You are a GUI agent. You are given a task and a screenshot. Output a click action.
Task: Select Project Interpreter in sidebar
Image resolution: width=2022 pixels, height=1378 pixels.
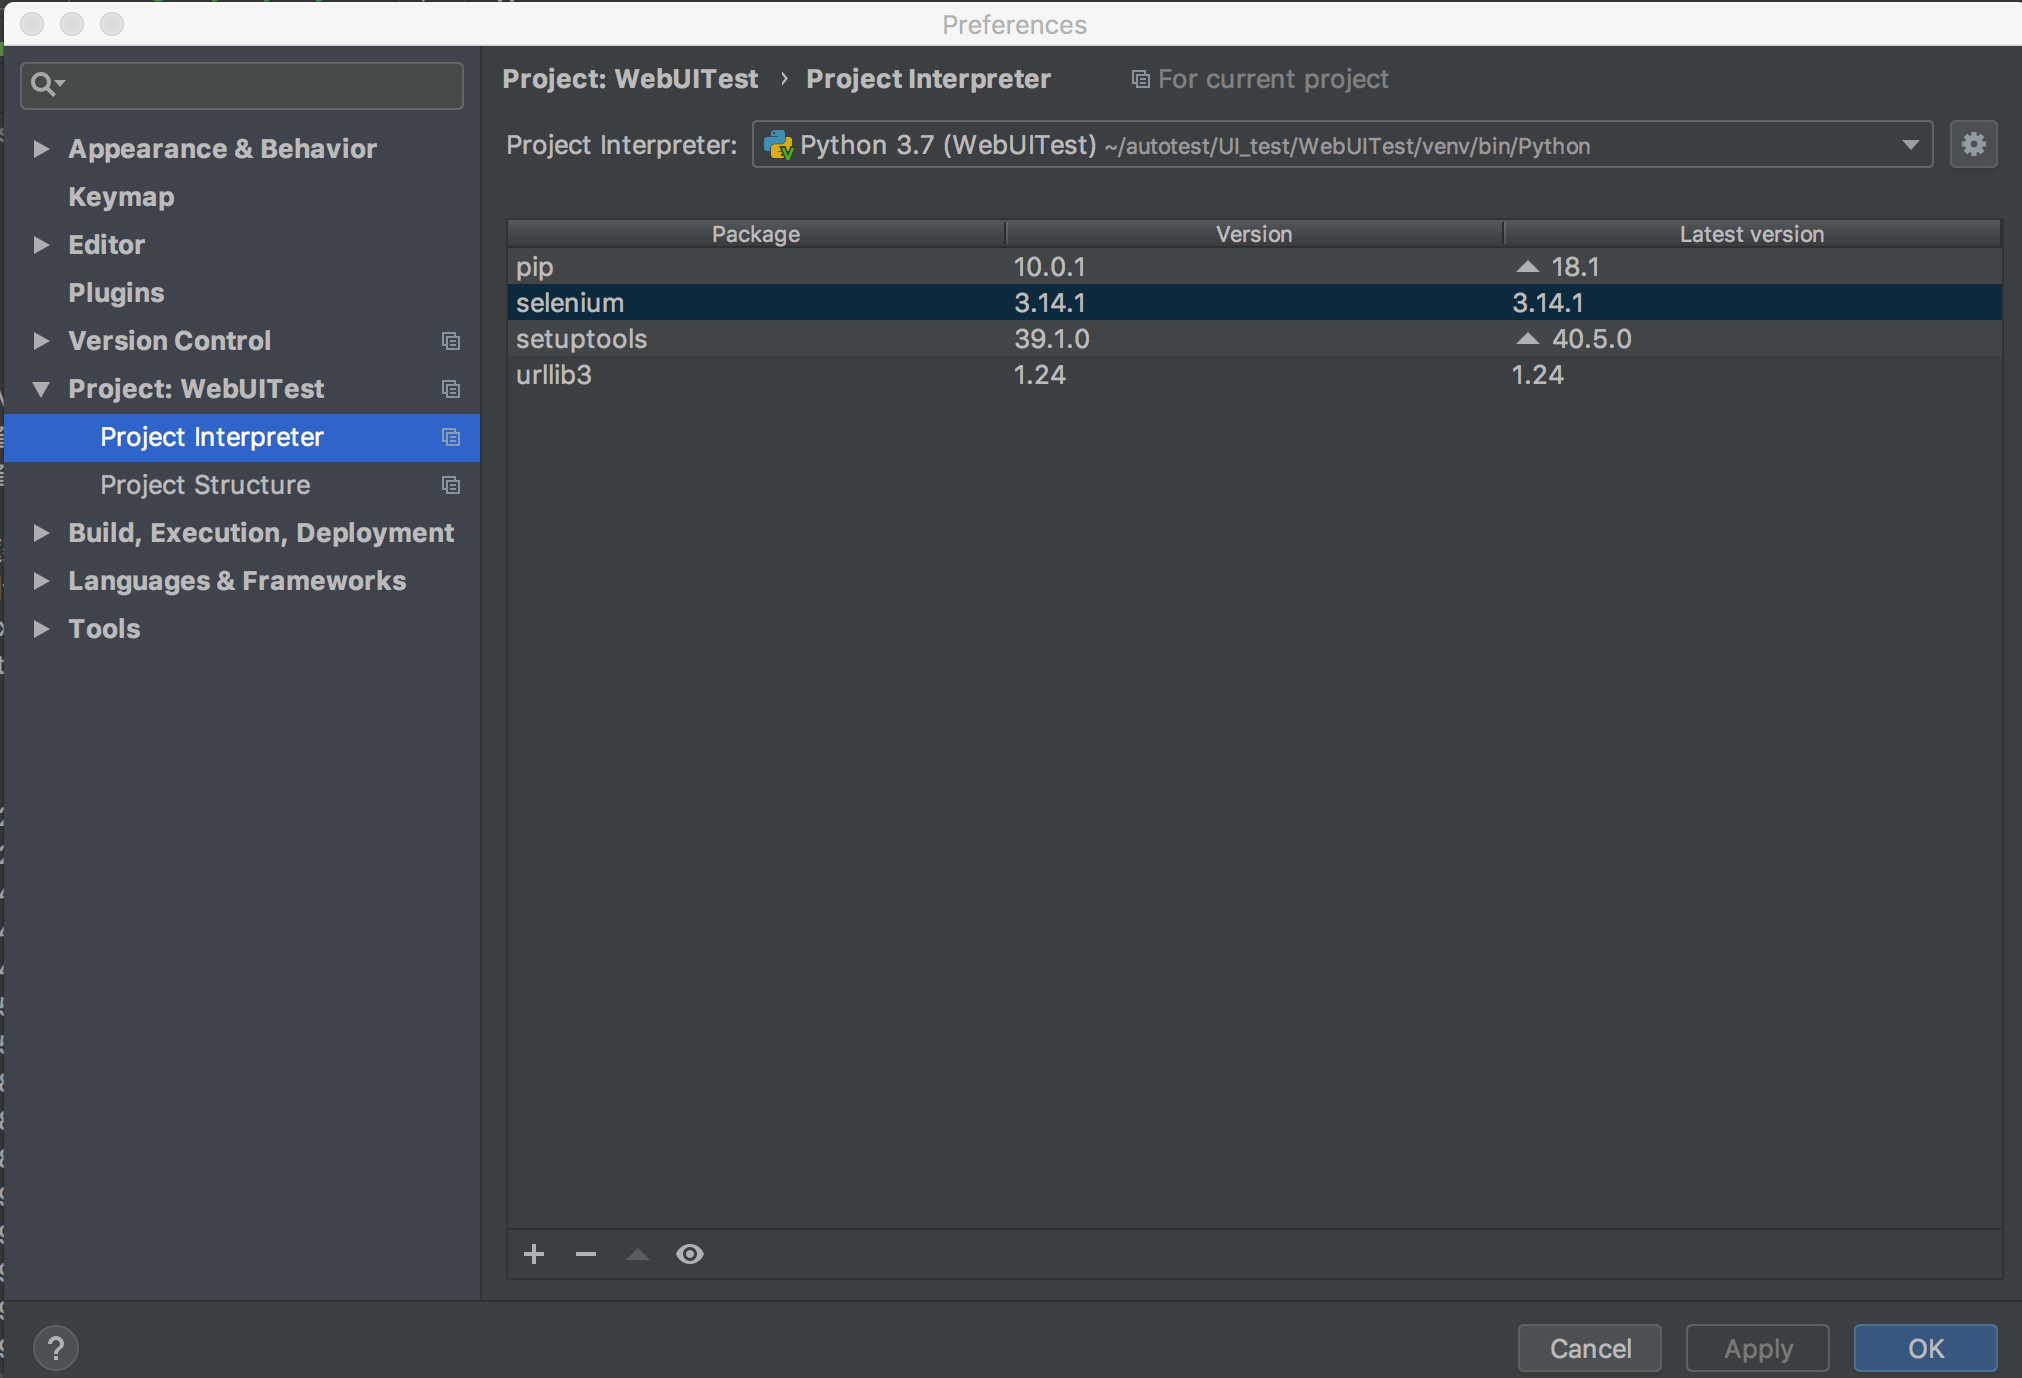click(242, 437)
